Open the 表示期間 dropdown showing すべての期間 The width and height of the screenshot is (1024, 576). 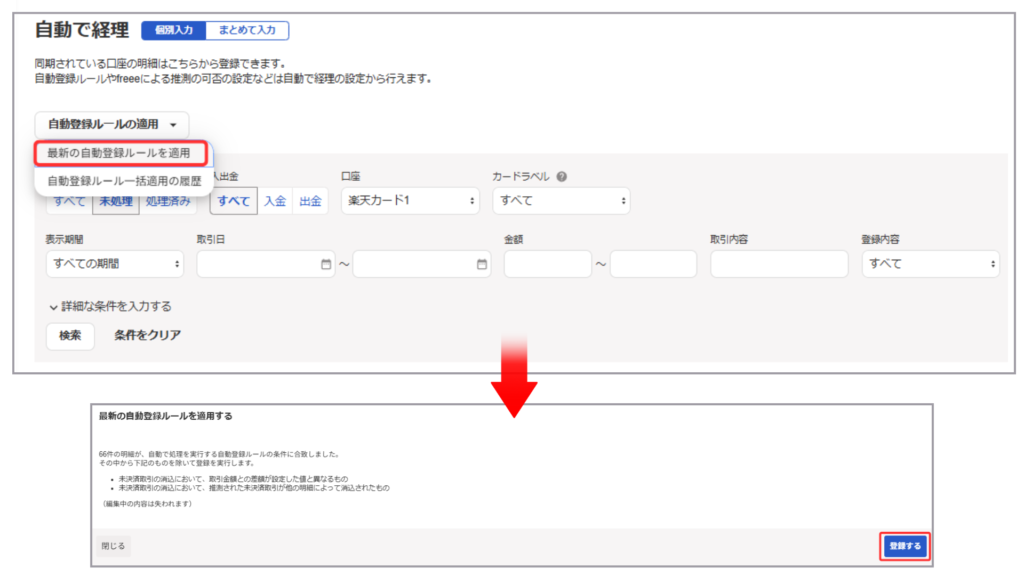click(x=115, y=264)
